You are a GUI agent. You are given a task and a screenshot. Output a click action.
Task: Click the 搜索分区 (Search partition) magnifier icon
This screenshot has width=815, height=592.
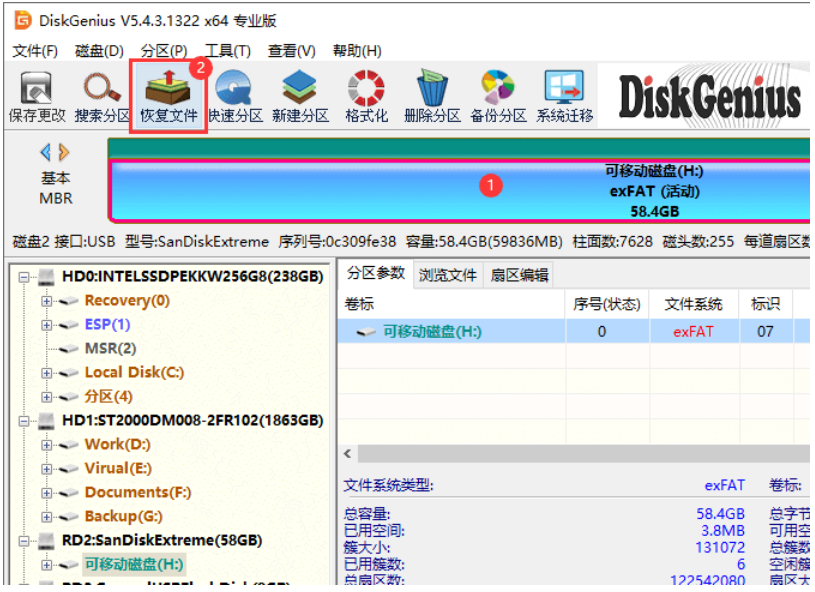tap(102, 98)
